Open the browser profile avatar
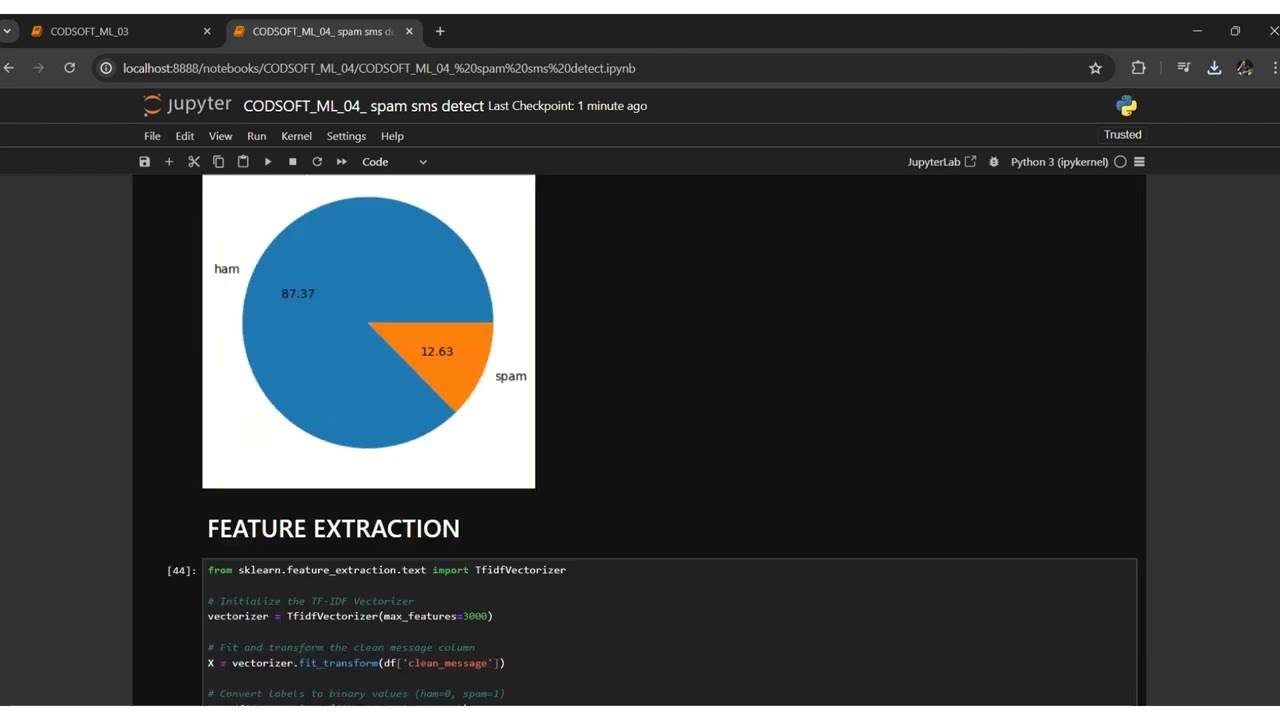This screenshot has height=720, width=1280. point(1245,68)
